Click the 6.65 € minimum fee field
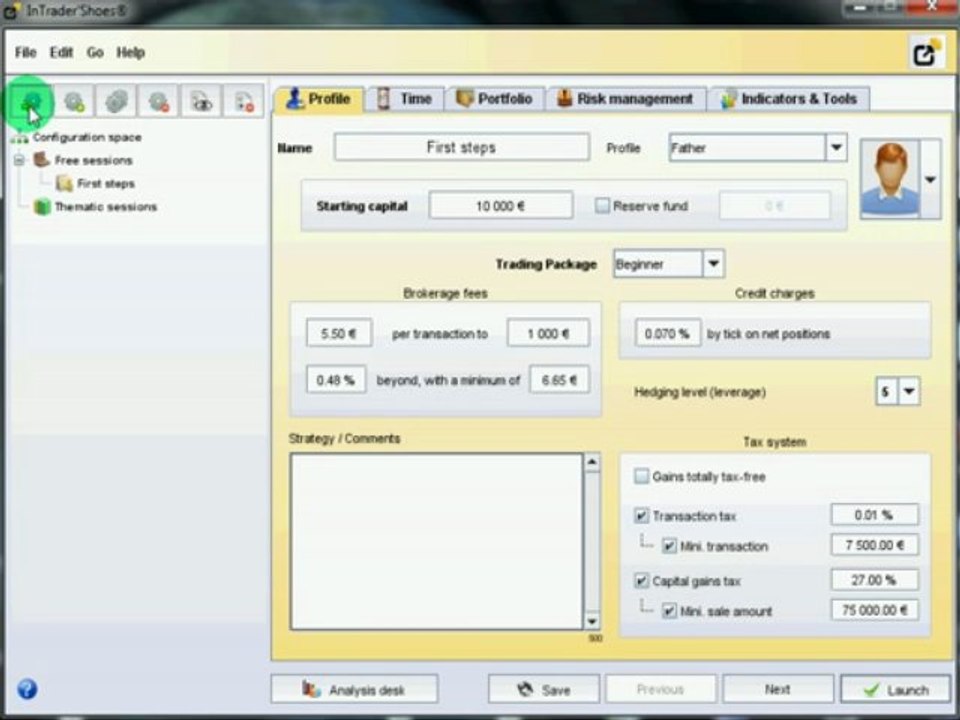This screenshot has width=960, height=720. 560,380
